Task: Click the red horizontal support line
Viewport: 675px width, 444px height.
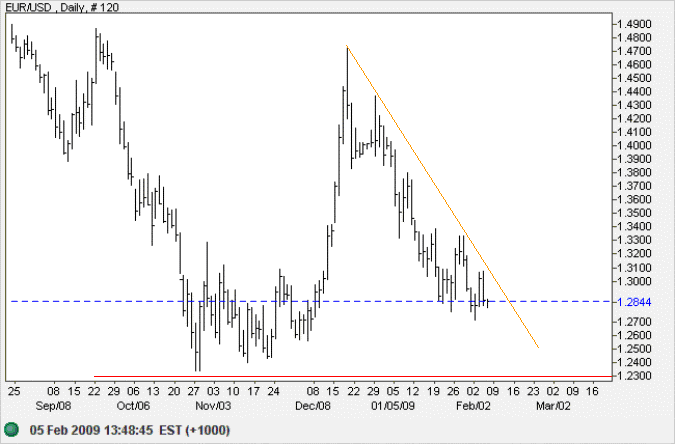Action: (353, 376)
